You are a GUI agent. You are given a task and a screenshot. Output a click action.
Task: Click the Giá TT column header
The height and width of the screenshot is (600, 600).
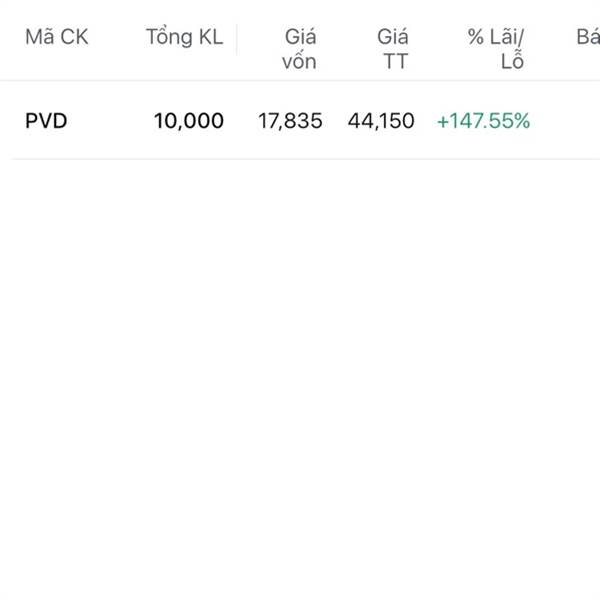coord(393,49)
